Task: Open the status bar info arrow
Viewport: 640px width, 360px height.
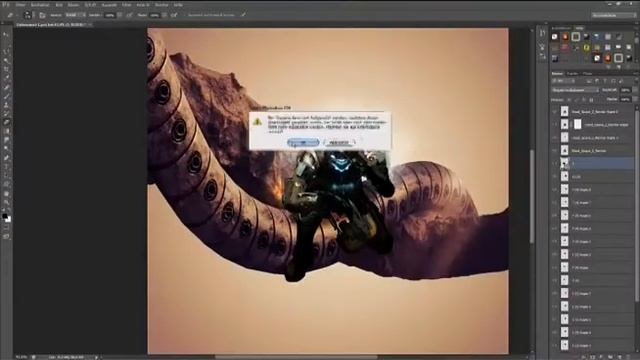Action: point(97,357)
